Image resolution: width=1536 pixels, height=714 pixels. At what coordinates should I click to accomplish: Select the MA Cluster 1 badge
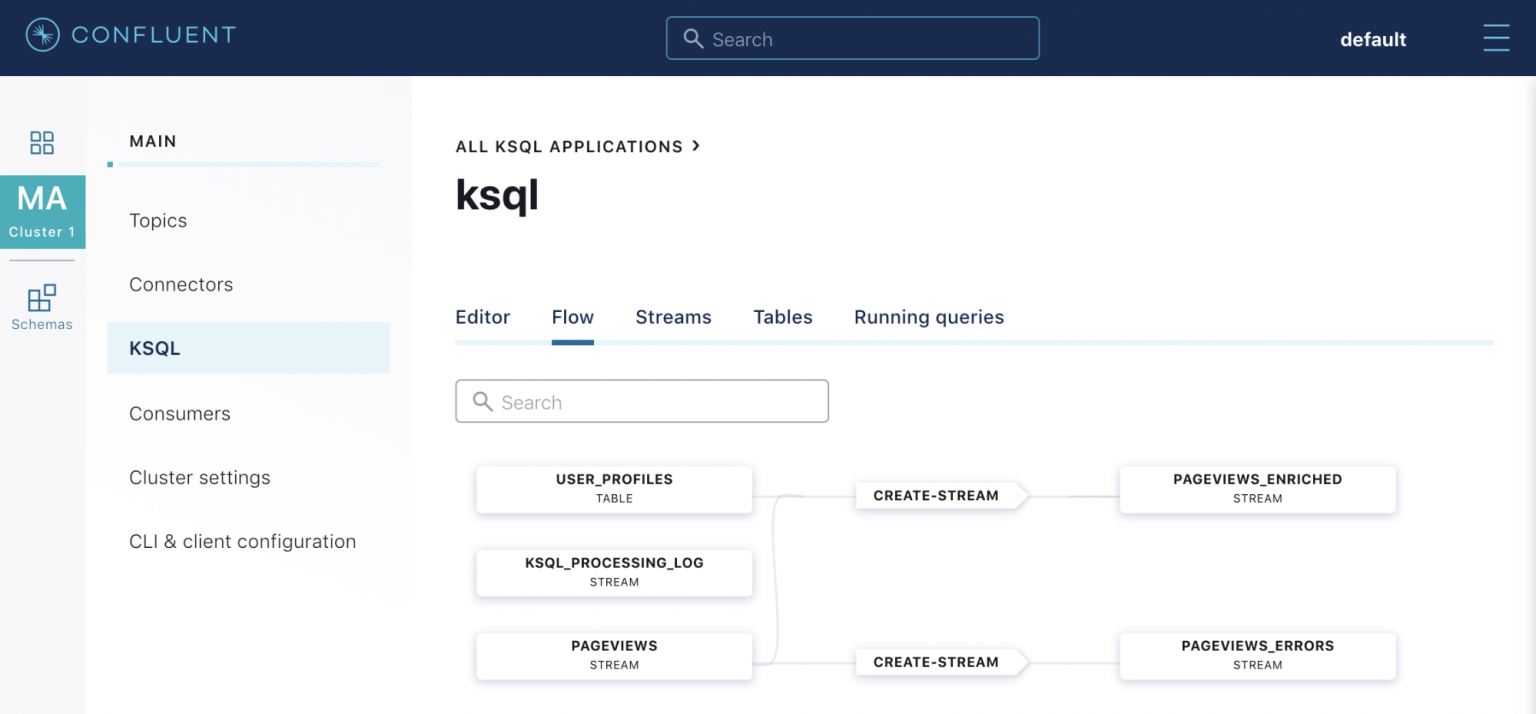click(42, 211)
